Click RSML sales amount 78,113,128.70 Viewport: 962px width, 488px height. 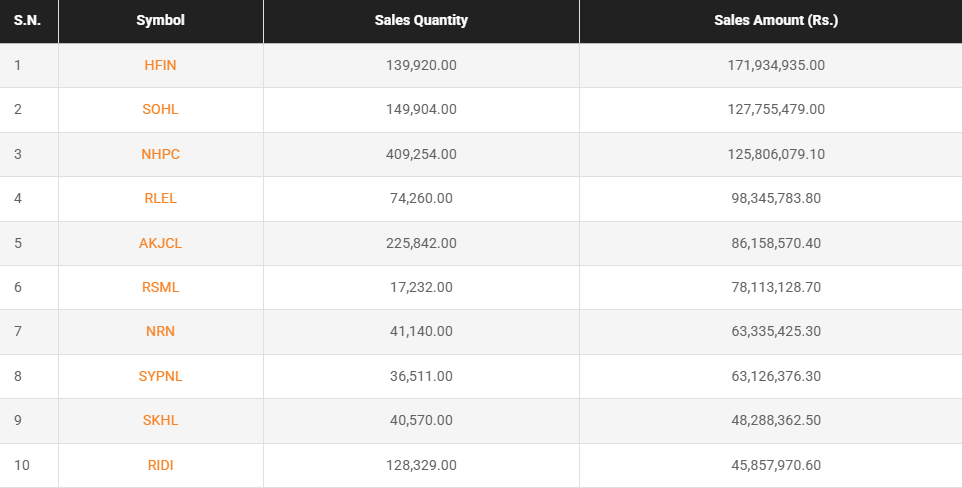776,287
